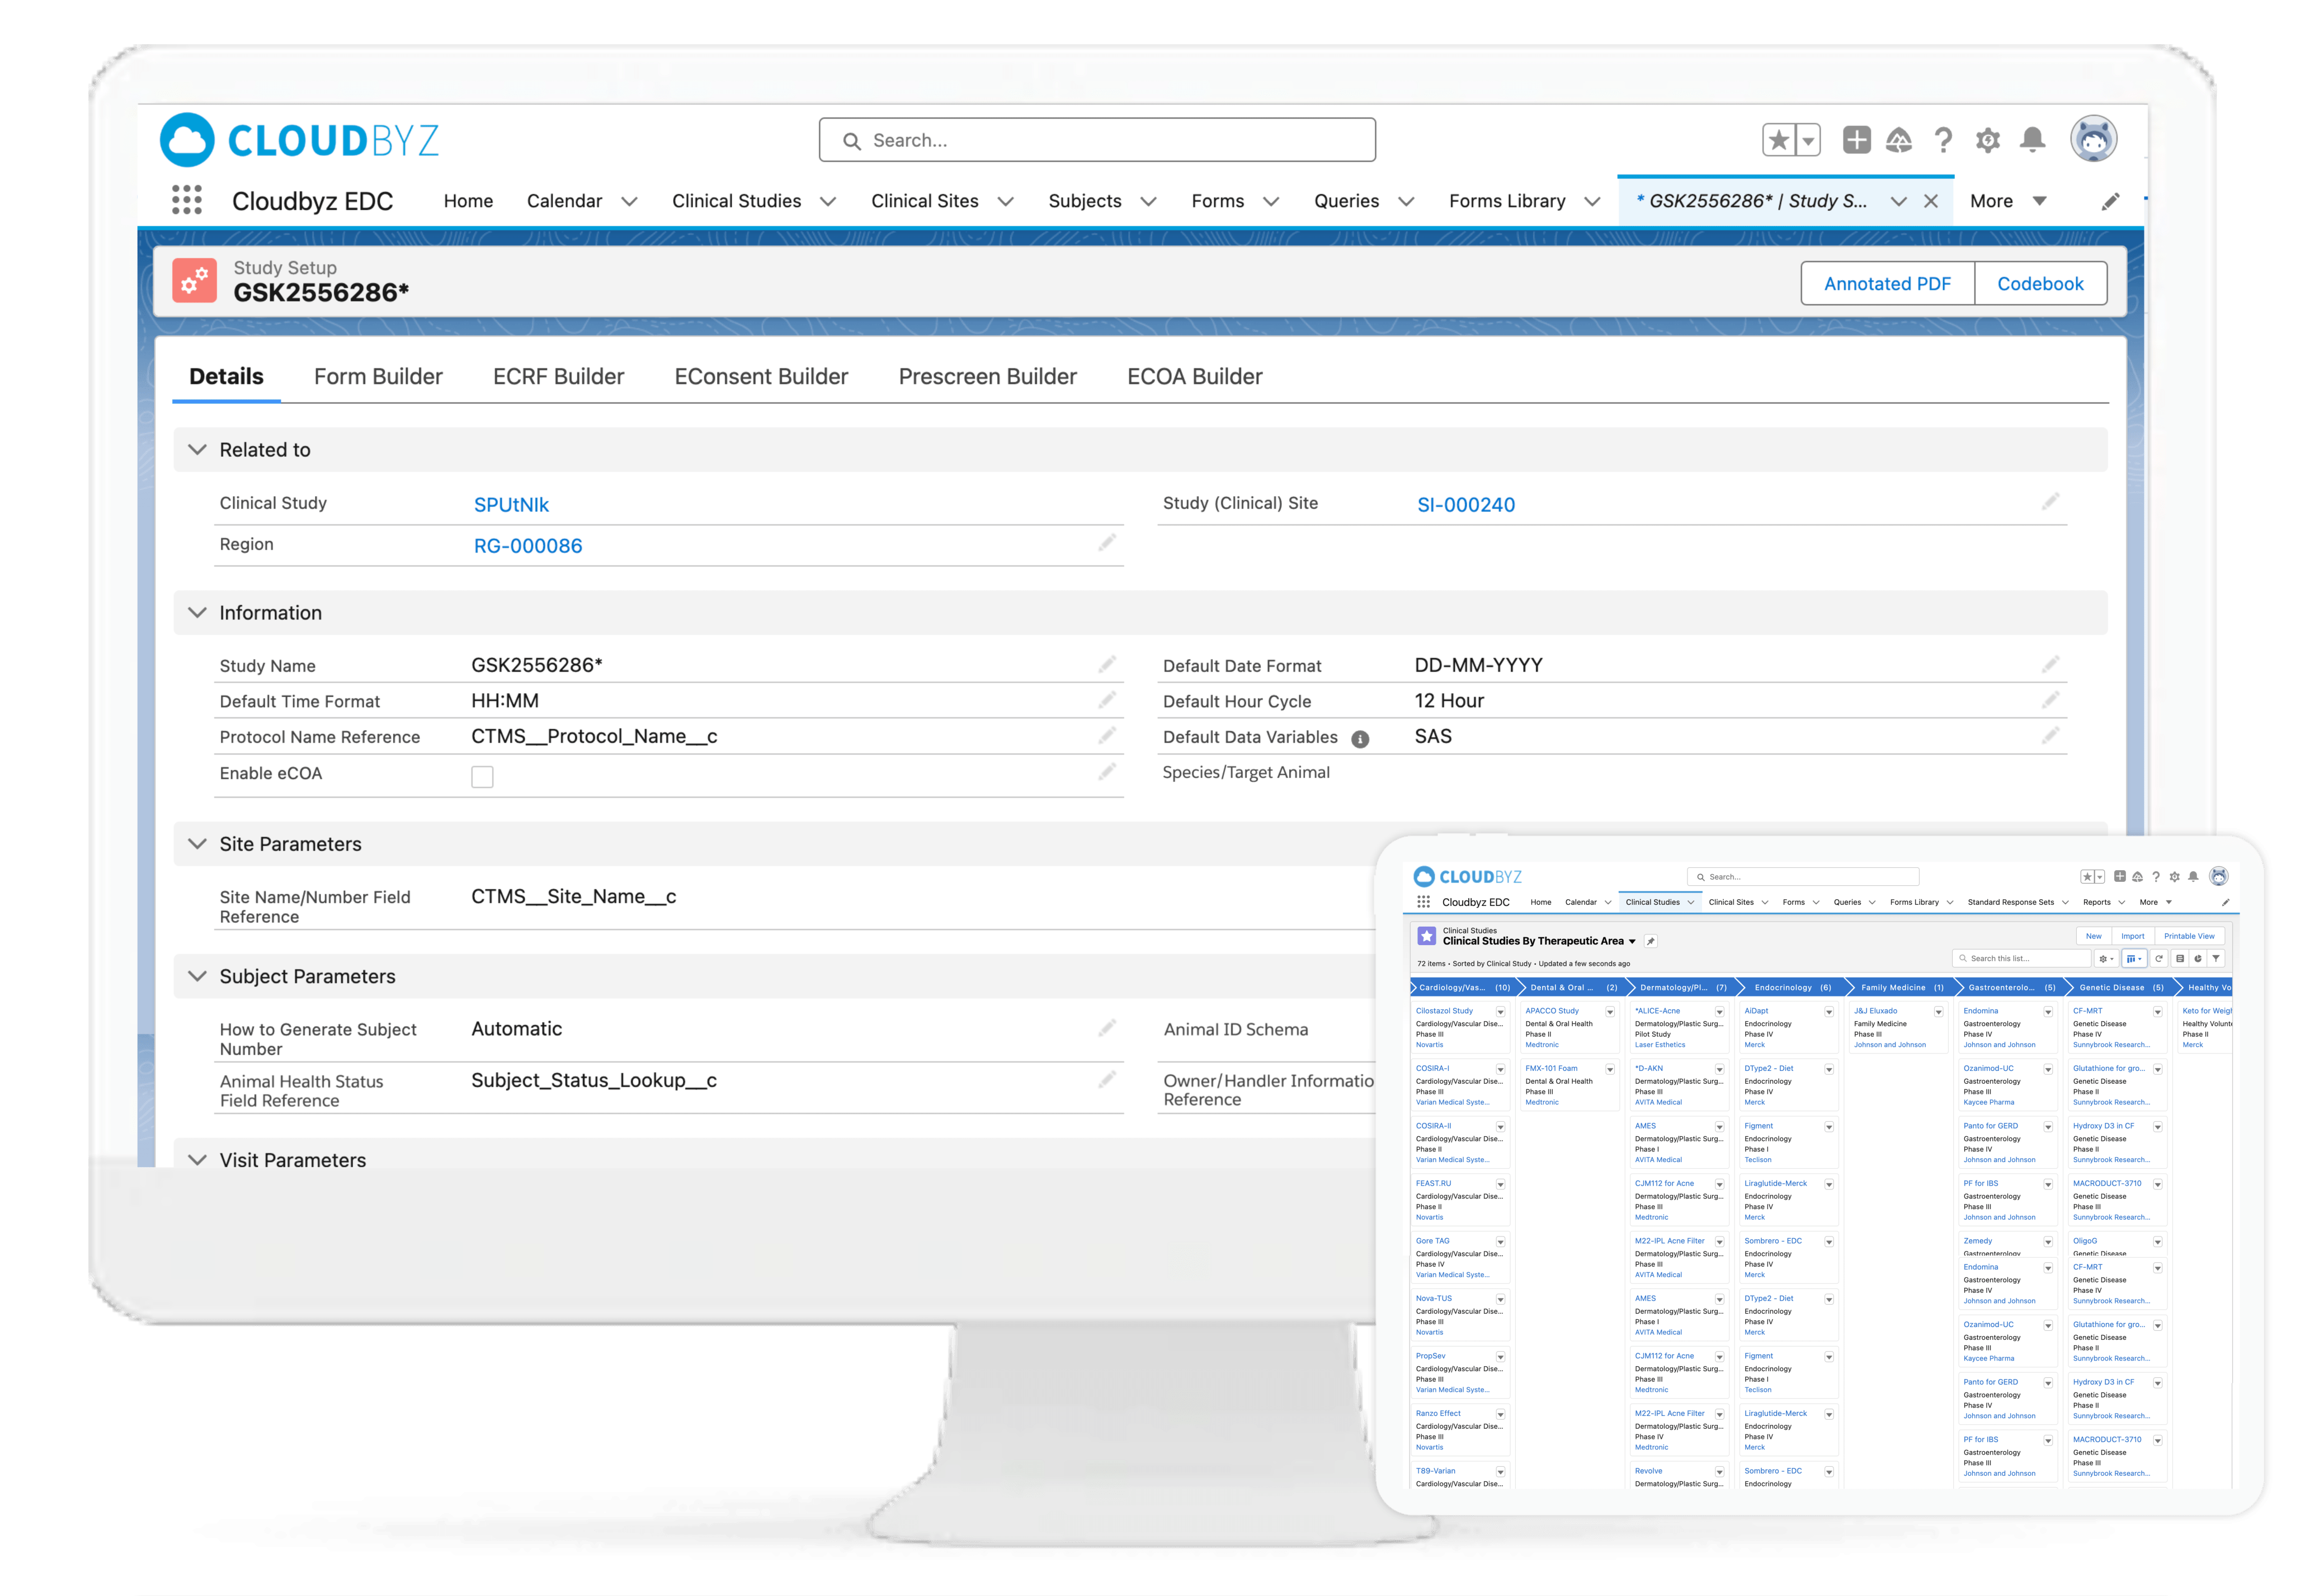
Task: Switch to the ECRF Builder tab
Action: [558, 376]
